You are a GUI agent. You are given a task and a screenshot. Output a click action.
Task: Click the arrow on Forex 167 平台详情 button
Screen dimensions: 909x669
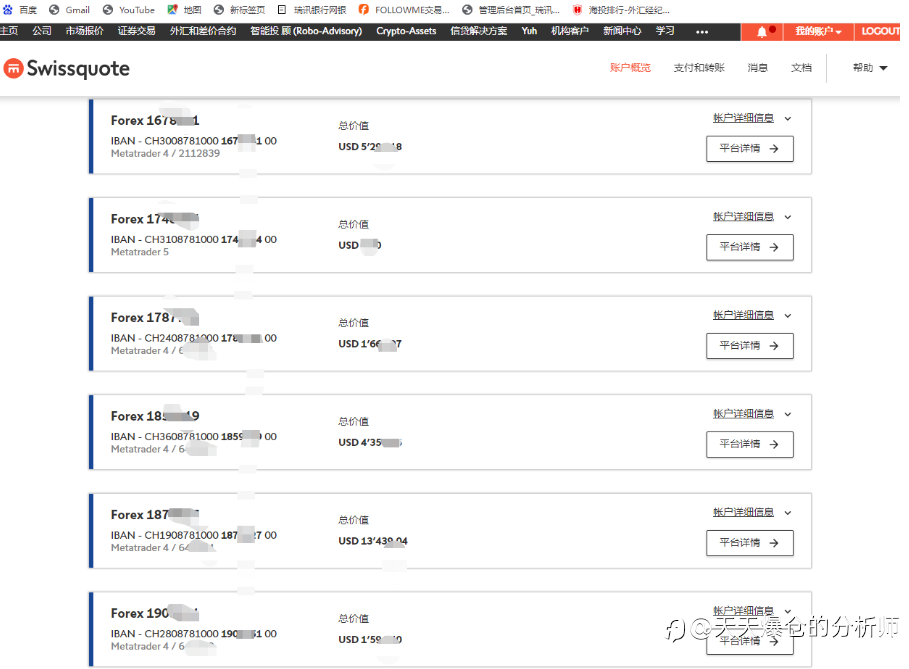tap(774, 149)
